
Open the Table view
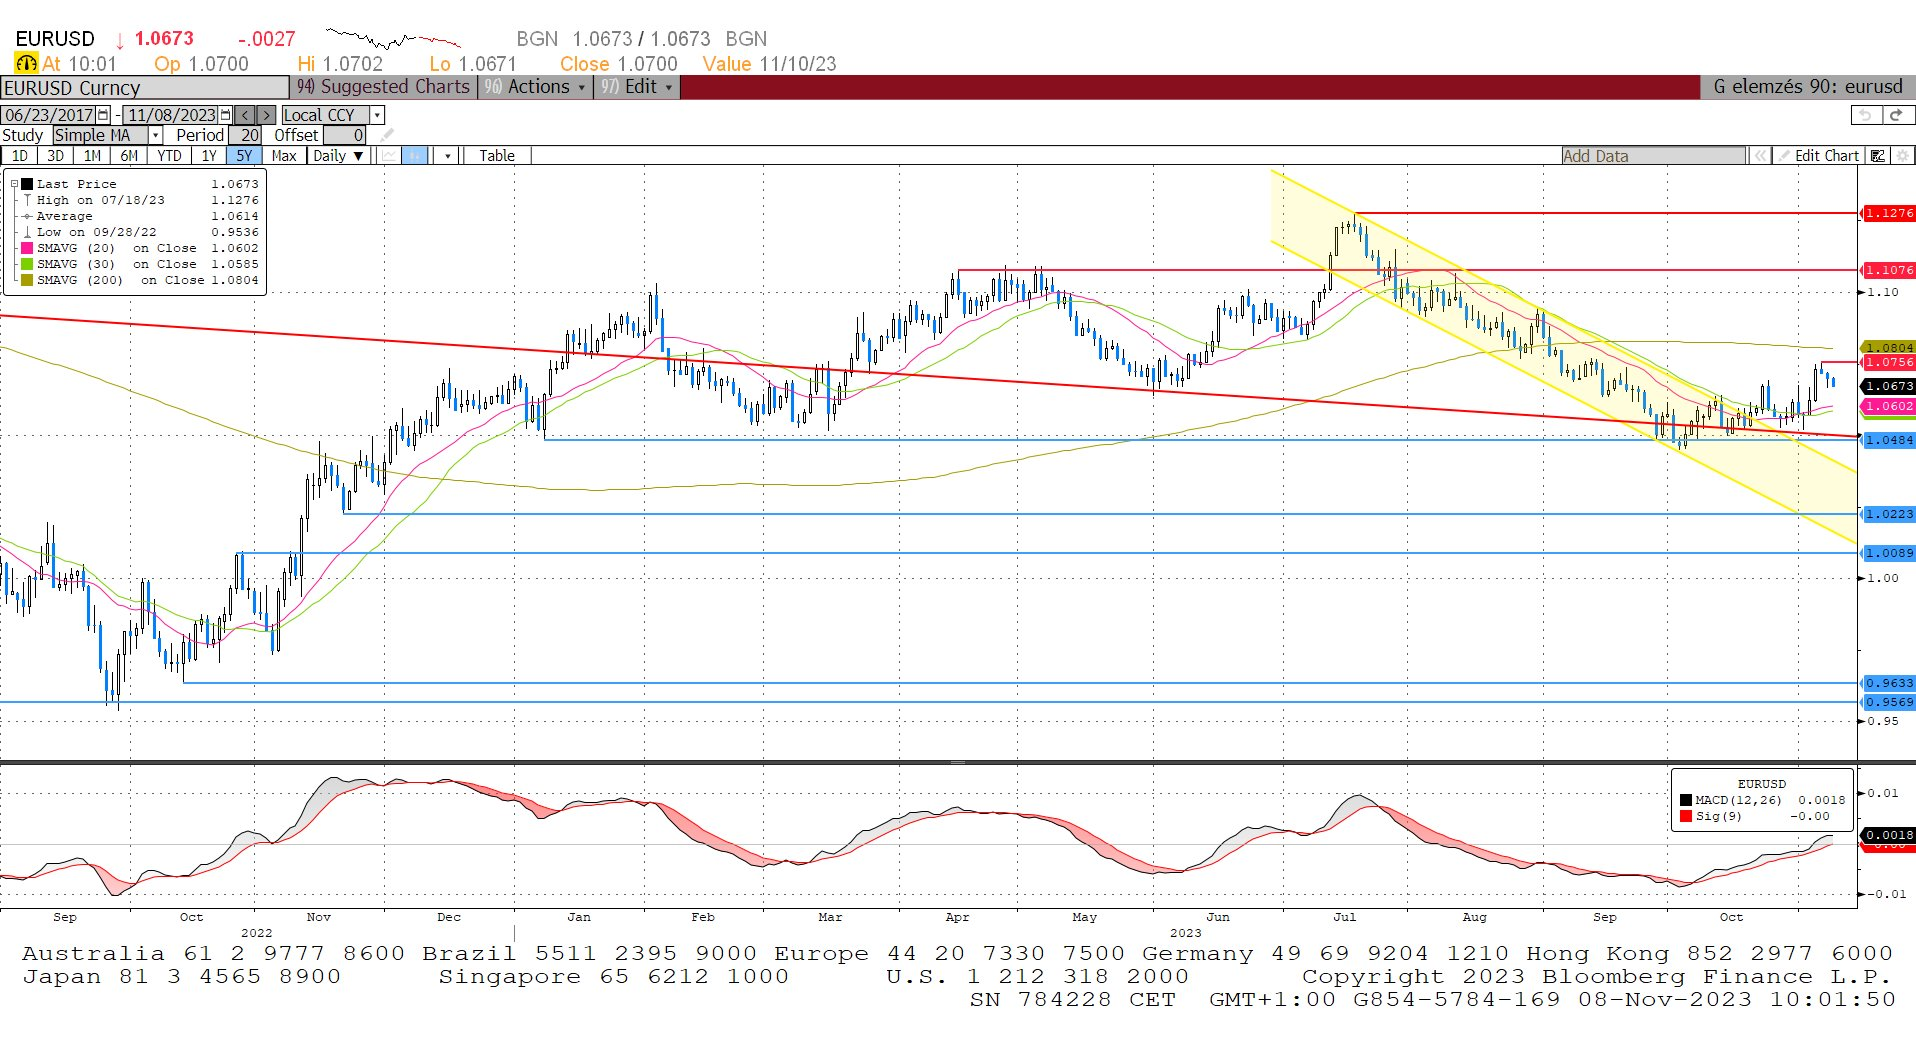point(496,156)
